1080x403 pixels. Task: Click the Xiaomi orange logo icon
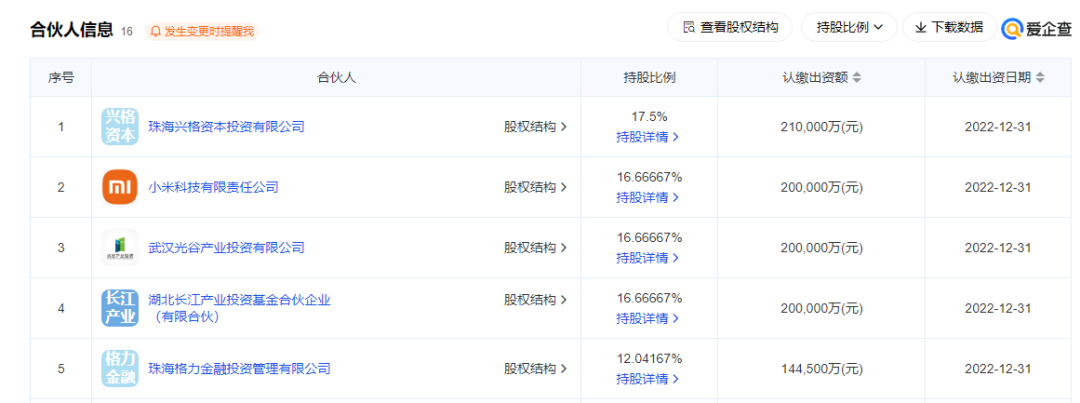[x=119, y=187]
